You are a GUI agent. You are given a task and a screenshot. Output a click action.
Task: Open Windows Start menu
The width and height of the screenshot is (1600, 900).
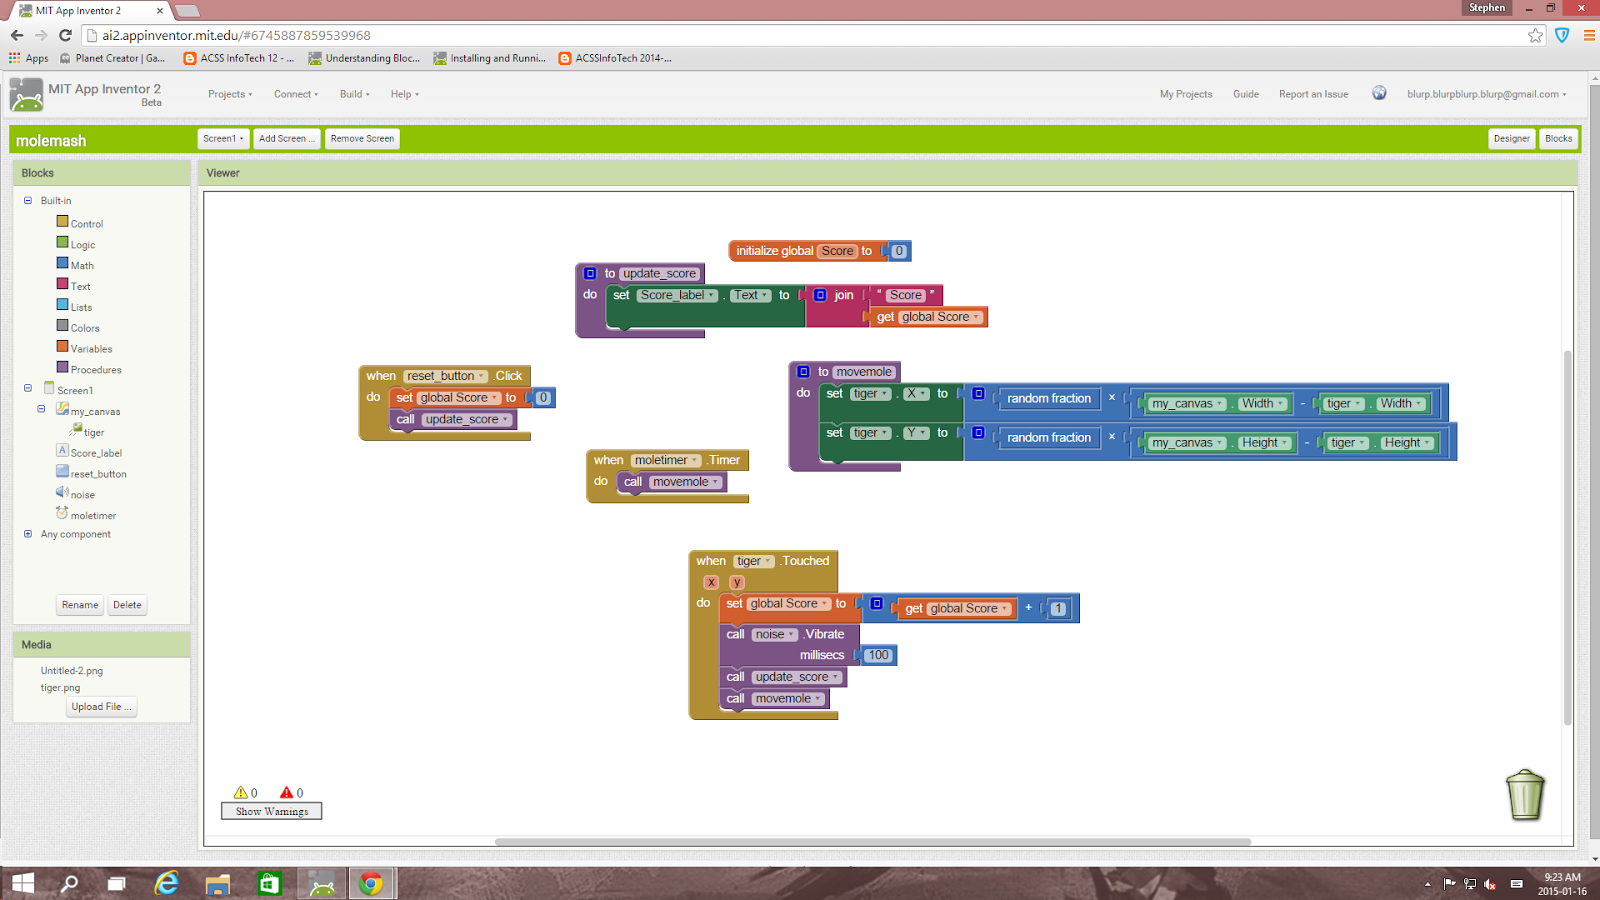click(22, 883)
